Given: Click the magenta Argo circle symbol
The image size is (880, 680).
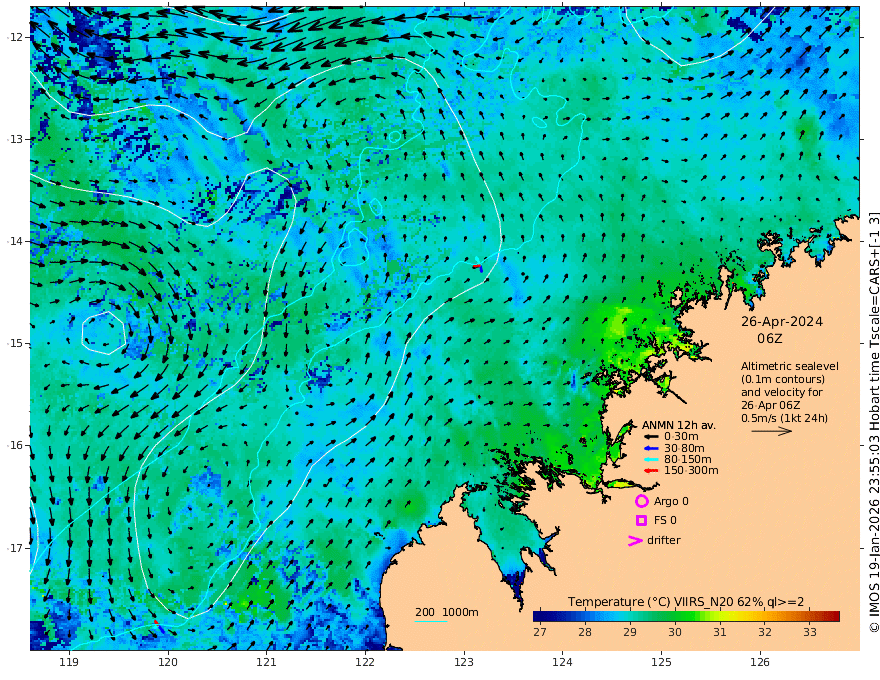Looking at the screenshot, I should (x=641, y=501).
